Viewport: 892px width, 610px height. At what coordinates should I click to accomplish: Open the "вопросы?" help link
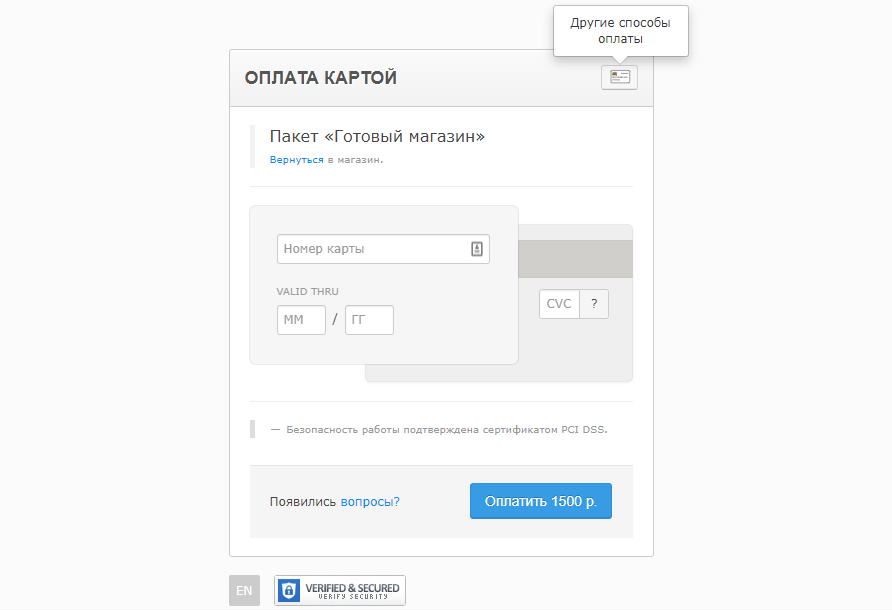(370, 501)
